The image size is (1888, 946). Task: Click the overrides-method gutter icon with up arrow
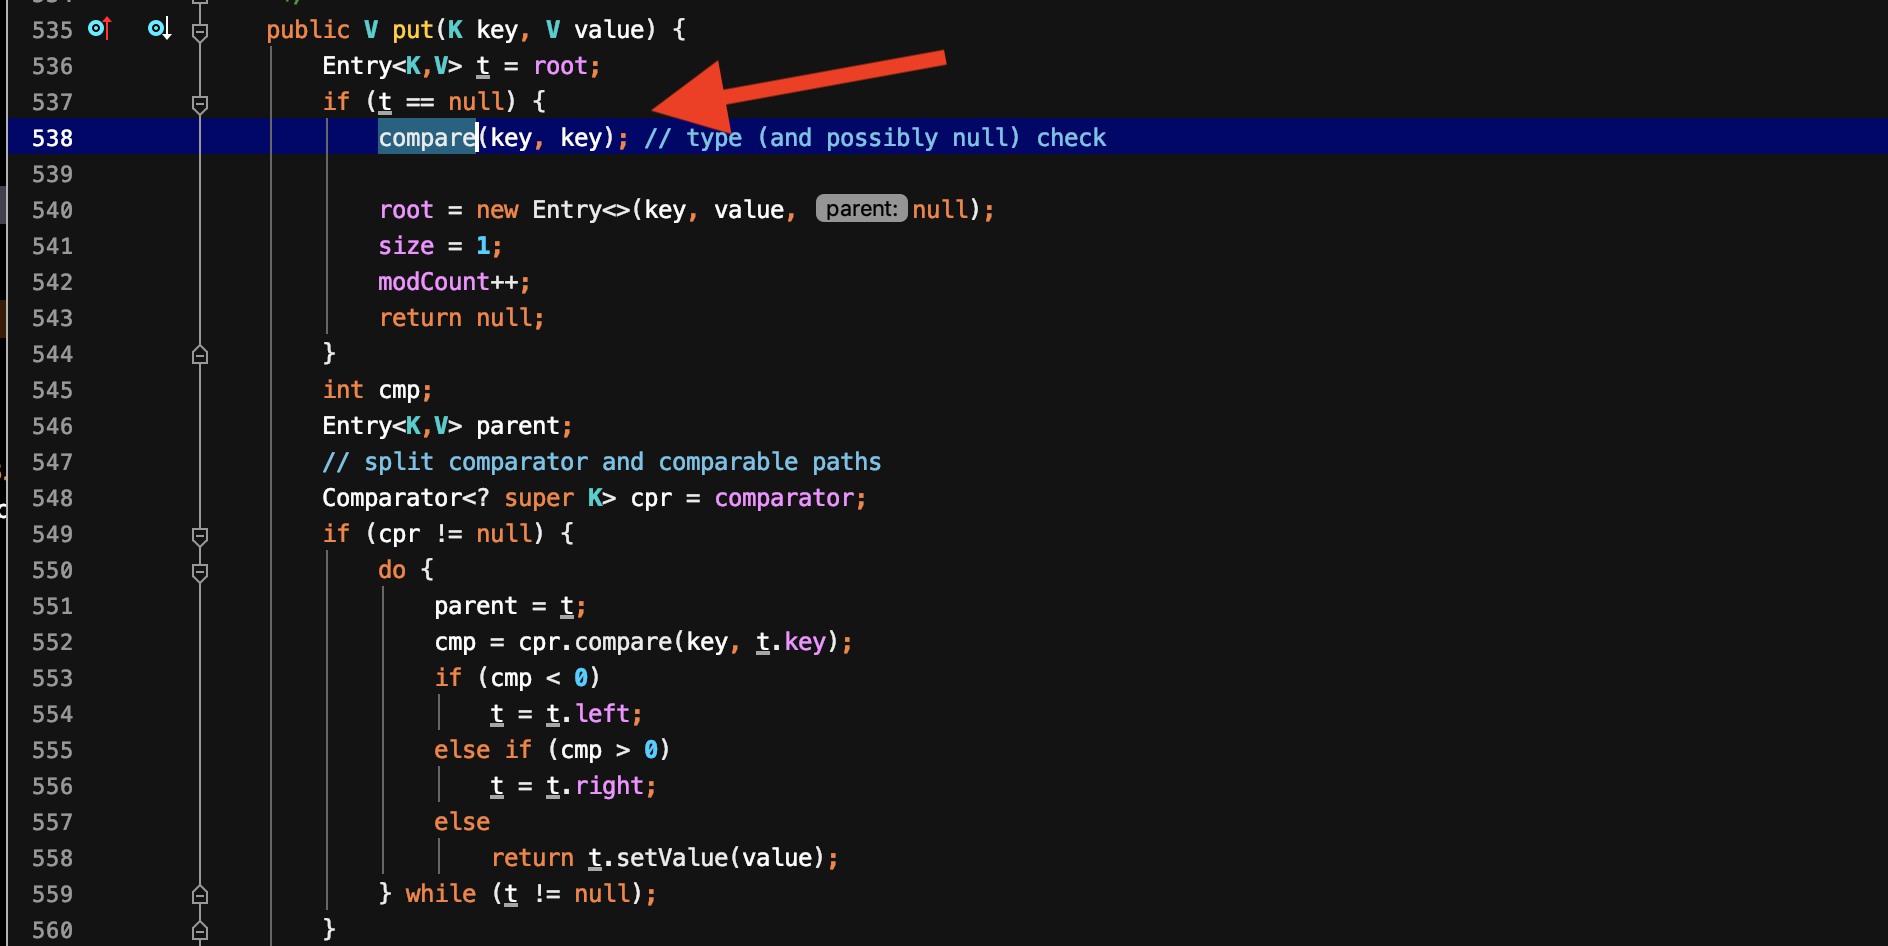pyautogui.click(x=98, y=29)
